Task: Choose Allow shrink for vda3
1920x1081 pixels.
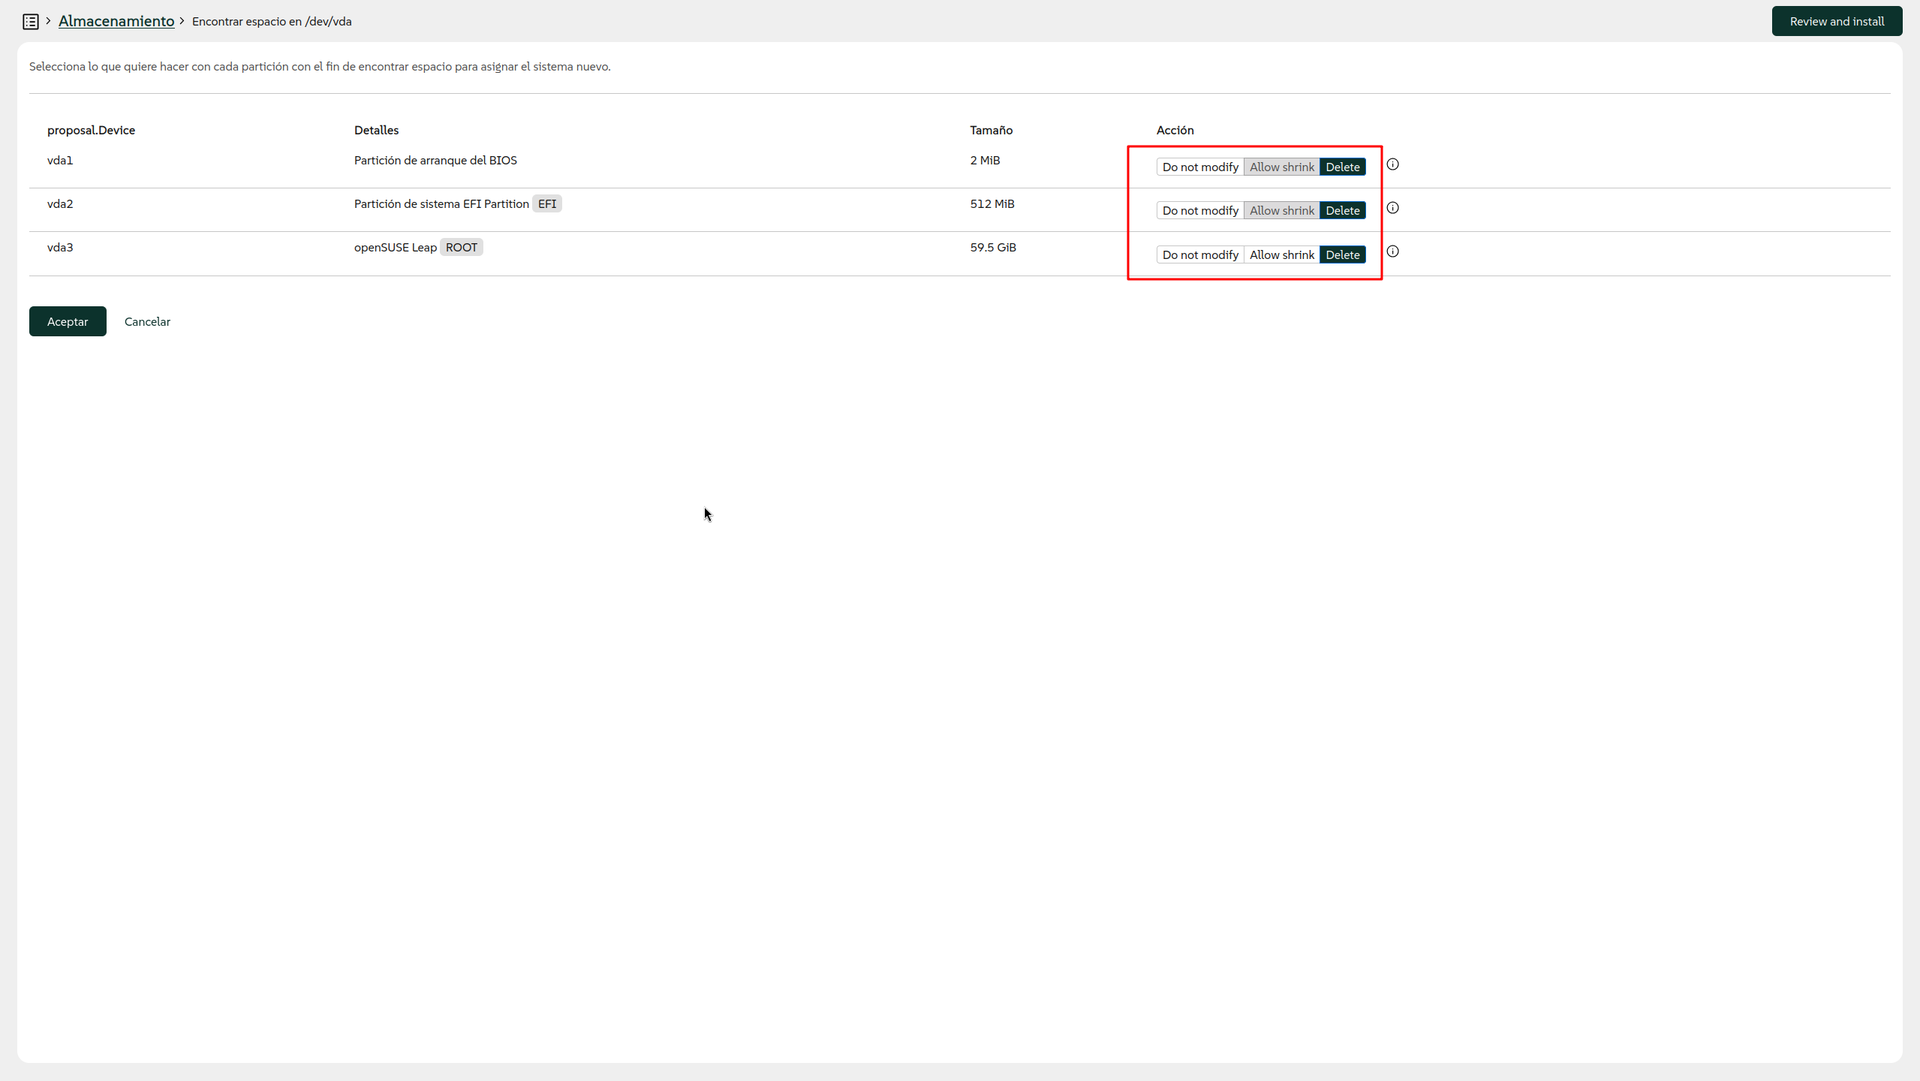Action: coord(1281,255)
